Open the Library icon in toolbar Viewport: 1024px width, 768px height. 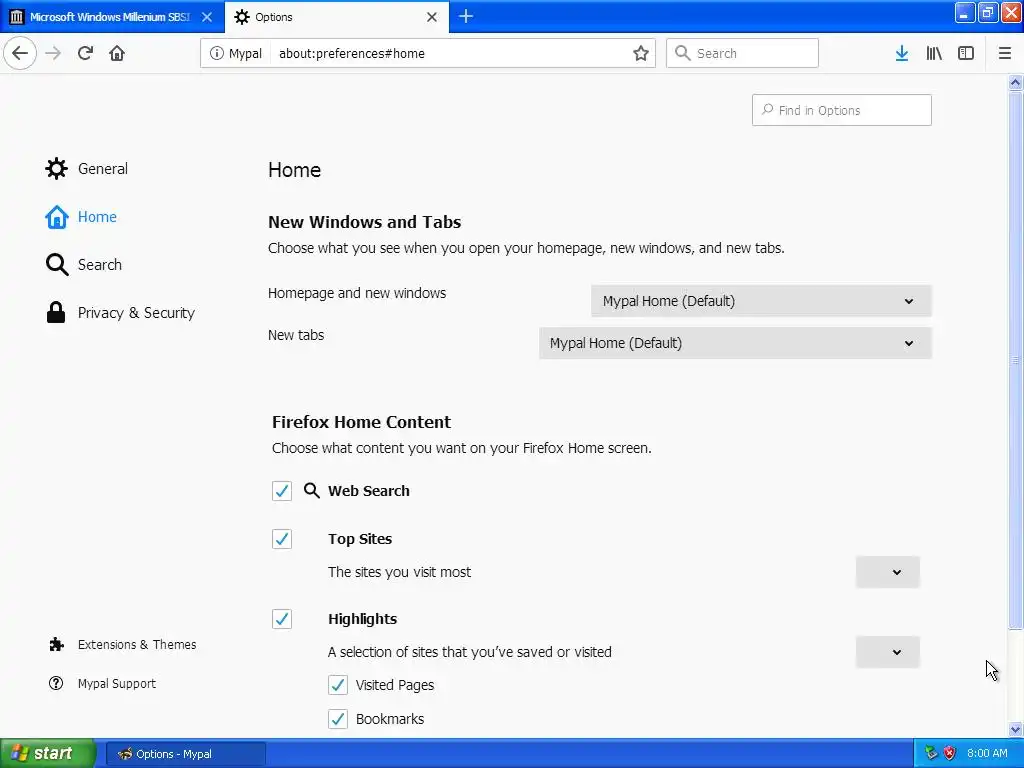pos(934,53)
